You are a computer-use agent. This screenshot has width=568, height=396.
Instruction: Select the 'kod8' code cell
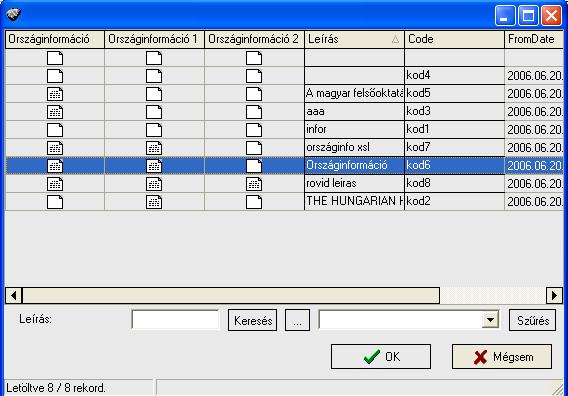[454, 184]
